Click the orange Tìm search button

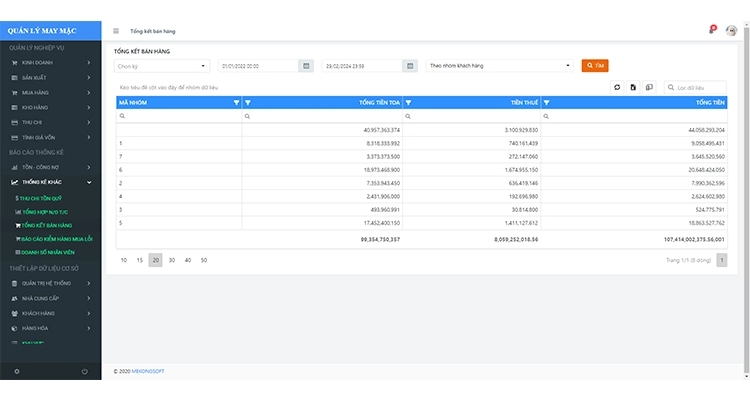point(595,66)
